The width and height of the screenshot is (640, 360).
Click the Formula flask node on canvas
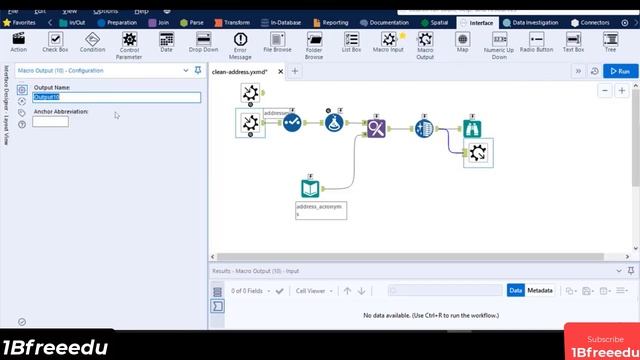[334, 122]
